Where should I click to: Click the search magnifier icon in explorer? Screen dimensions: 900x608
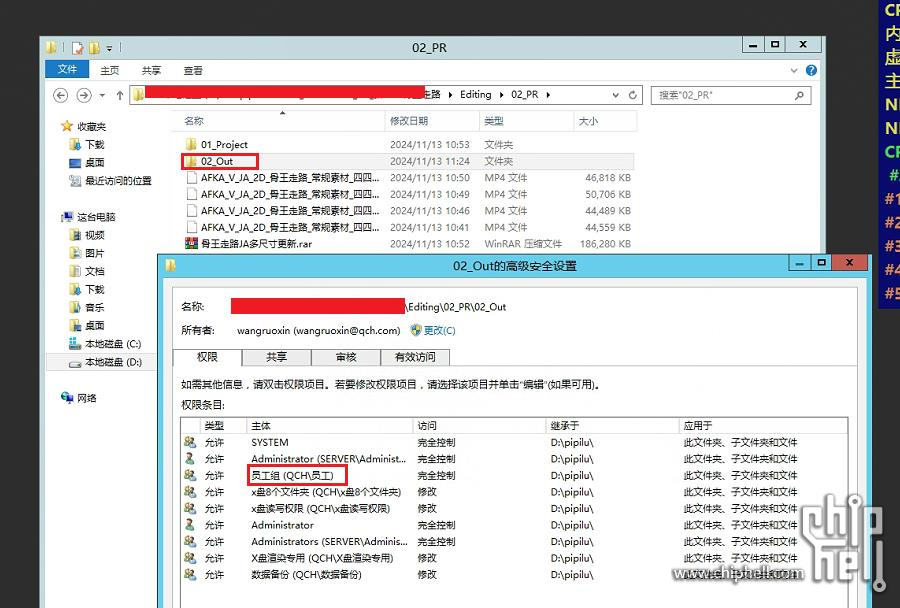pos(799,95)
